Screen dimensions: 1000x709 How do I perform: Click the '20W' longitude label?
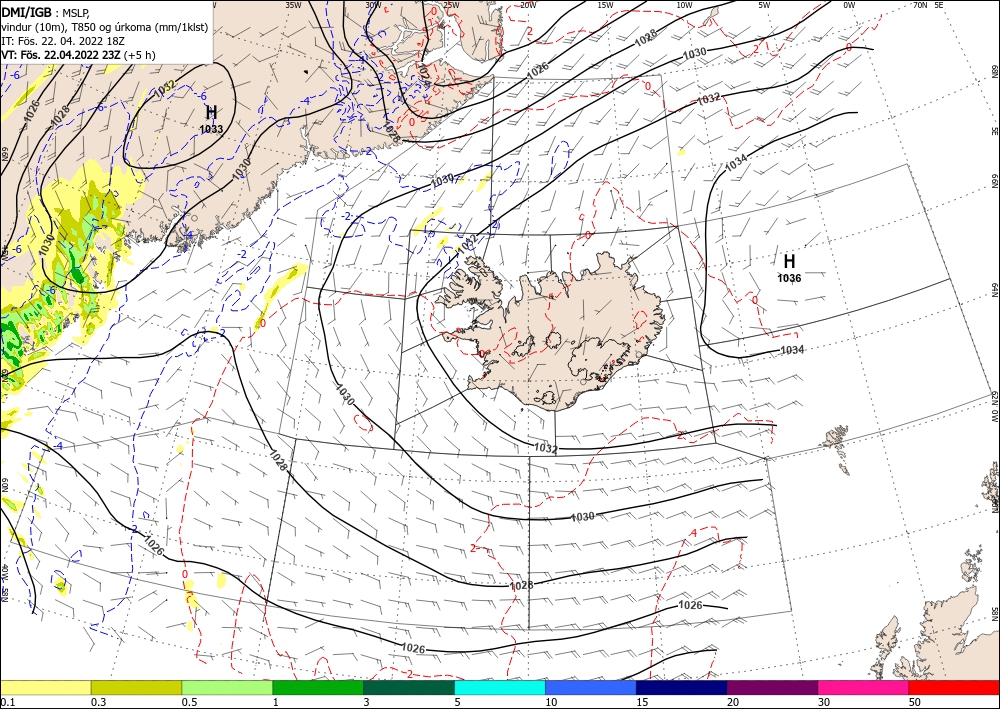pyautogui.click(x=528, y=5)
